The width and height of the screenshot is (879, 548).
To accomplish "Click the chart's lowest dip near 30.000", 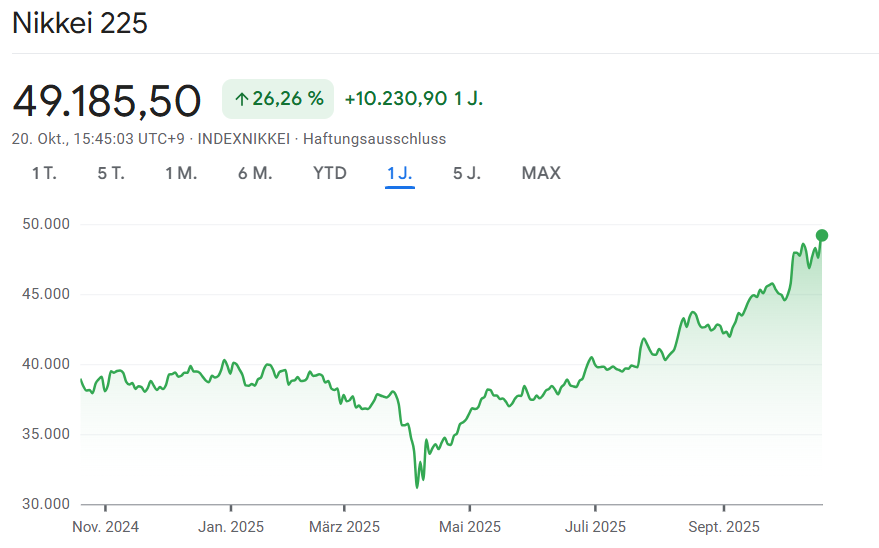I will pyautogui.click(x=417, y=486).
